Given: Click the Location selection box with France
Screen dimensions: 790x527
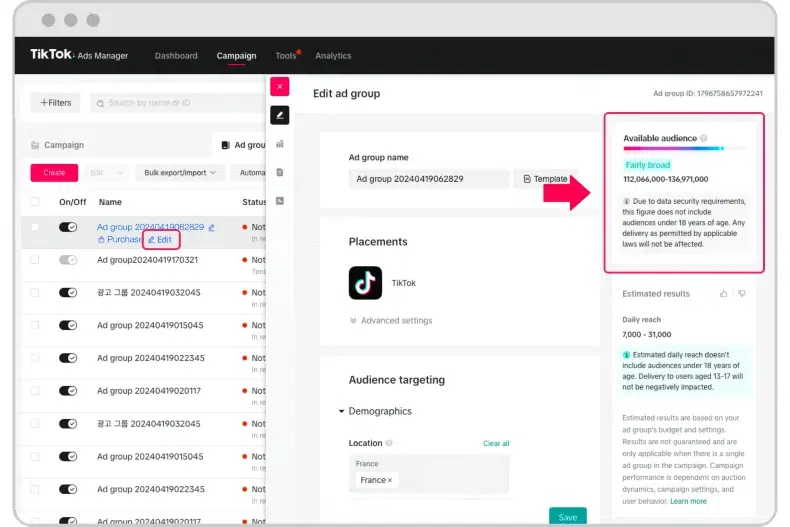Looking at the screenshot, I should coord(429,474).
